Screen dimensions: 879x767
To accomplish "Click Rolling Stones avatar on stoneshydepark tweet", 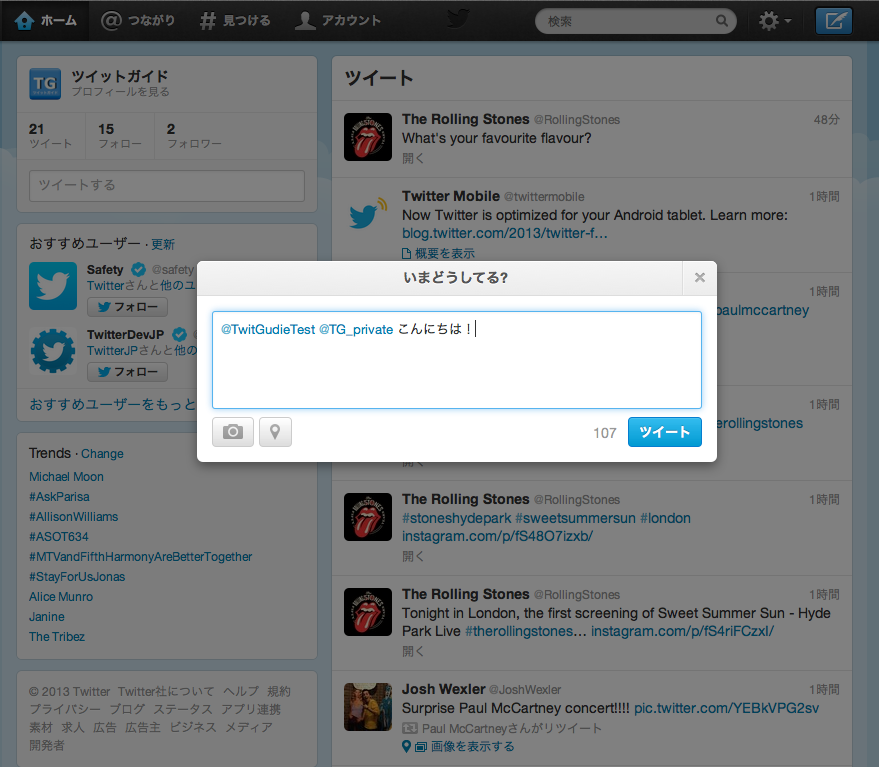I will pos(368,517).
